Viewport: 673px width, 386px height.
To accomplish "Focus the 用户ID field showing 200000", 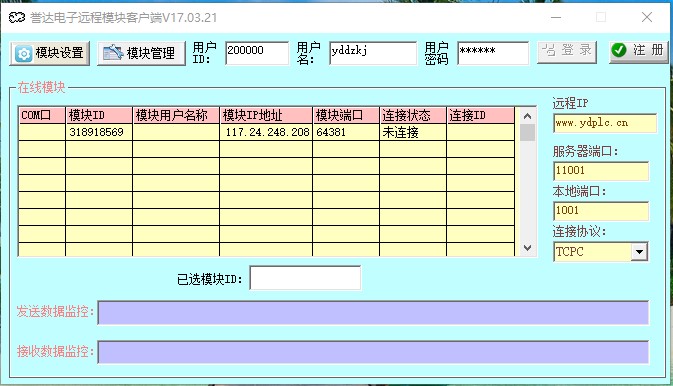I will pyautogui.click(x=257, y=53).
